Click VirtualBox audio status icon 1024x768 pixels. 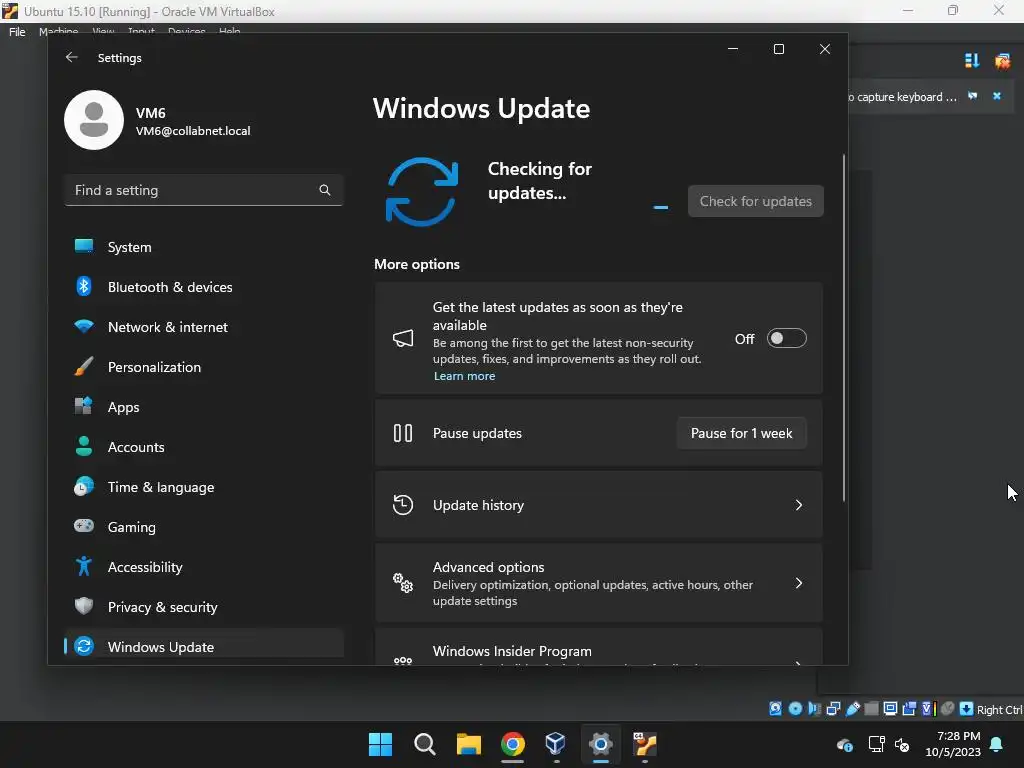(814, 709)
